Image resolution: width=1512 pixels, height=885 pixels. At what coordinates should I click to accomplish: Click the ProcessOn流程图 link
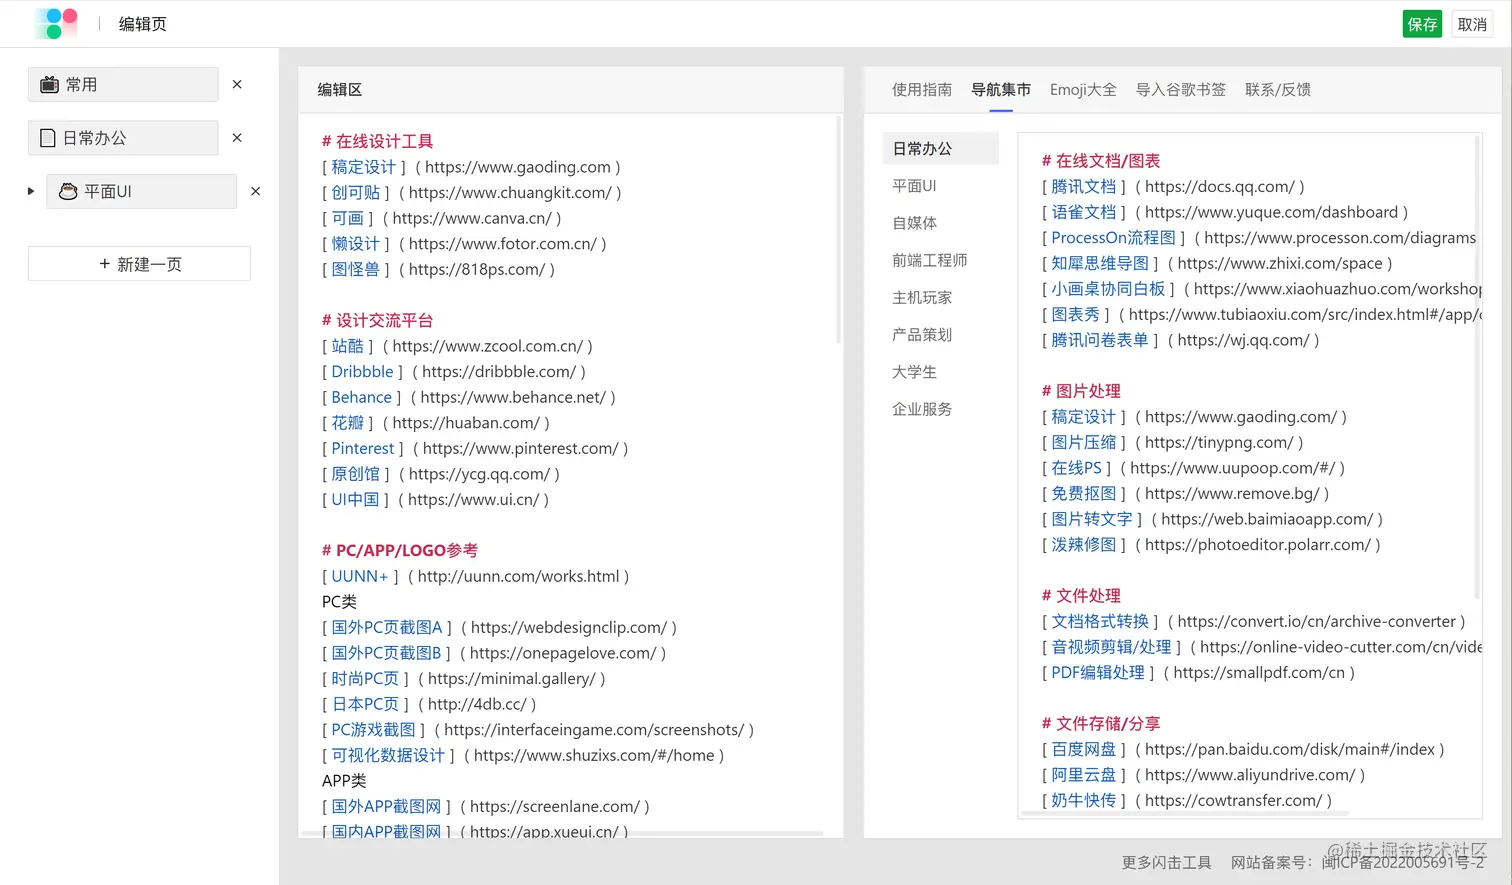click(1114, 237)
